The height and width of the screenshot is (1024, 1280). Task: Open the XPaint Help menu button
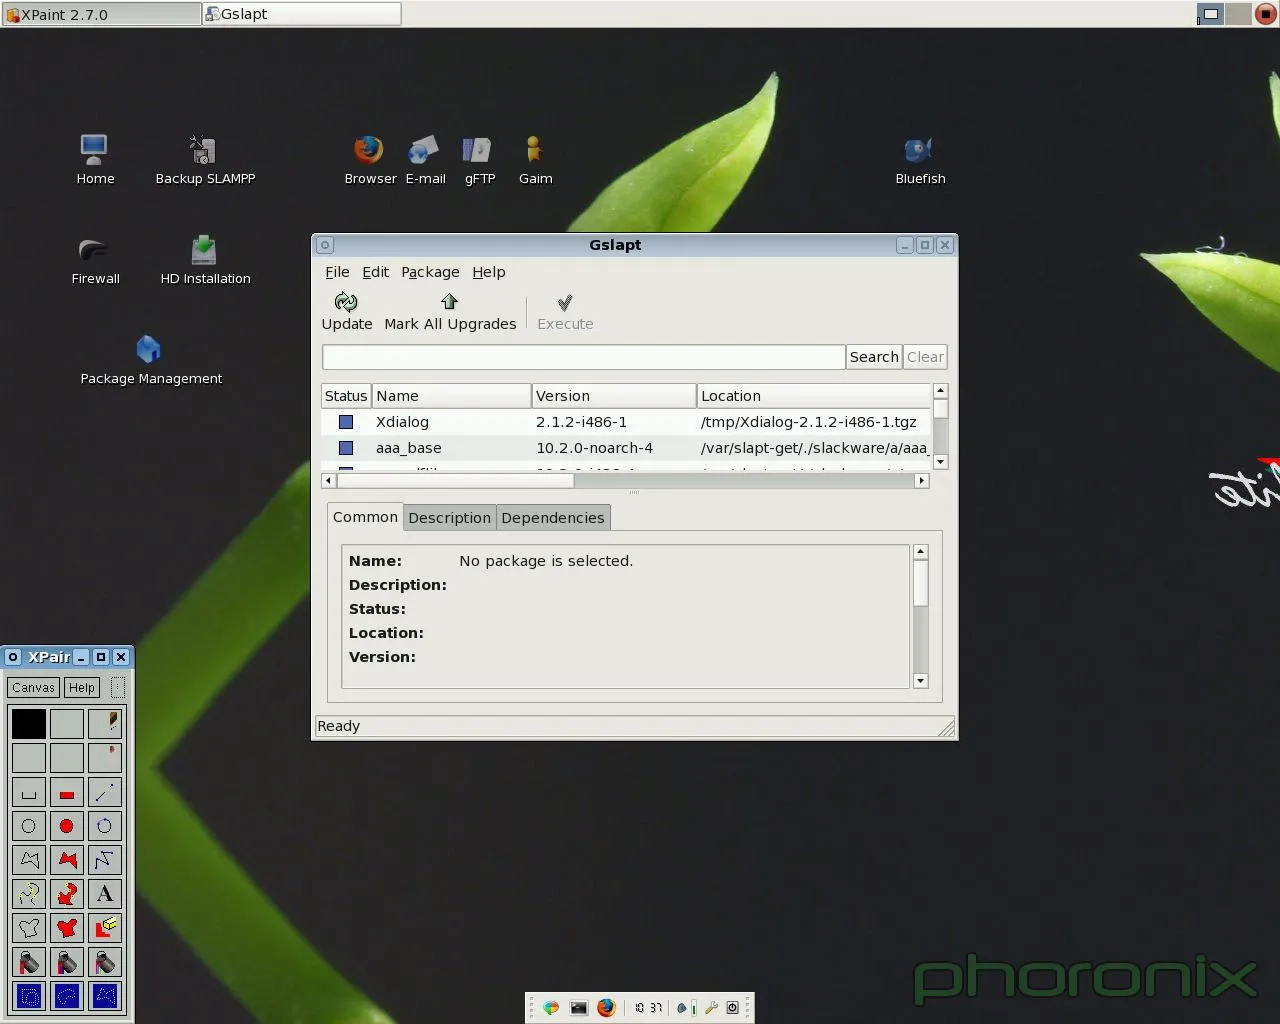point(82,687)
